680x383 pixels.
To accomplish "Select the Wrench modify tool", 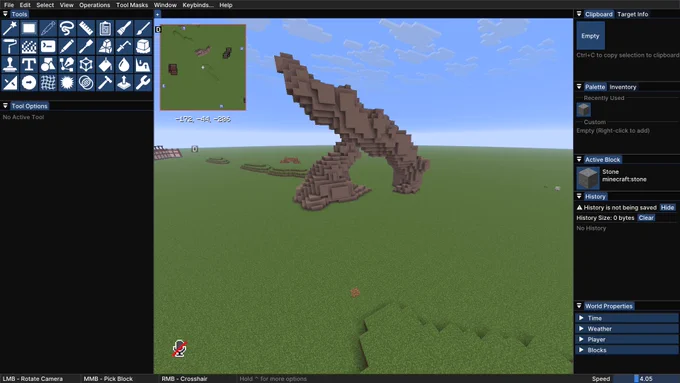I will (x=143, y=82).
